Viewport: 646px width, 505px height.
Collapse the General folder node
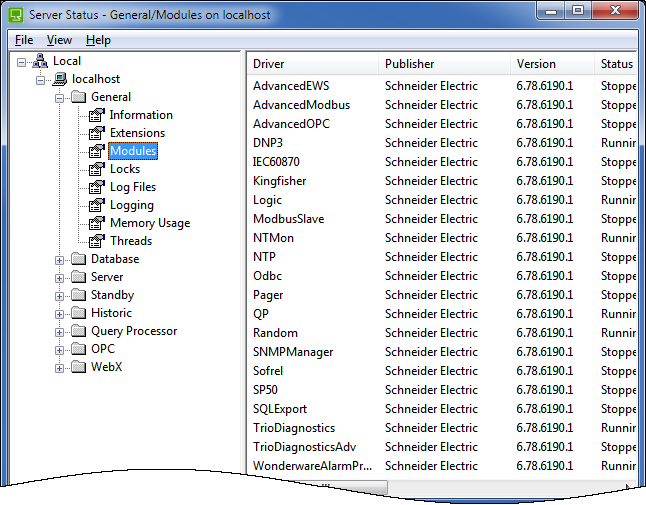coord(60,98)
